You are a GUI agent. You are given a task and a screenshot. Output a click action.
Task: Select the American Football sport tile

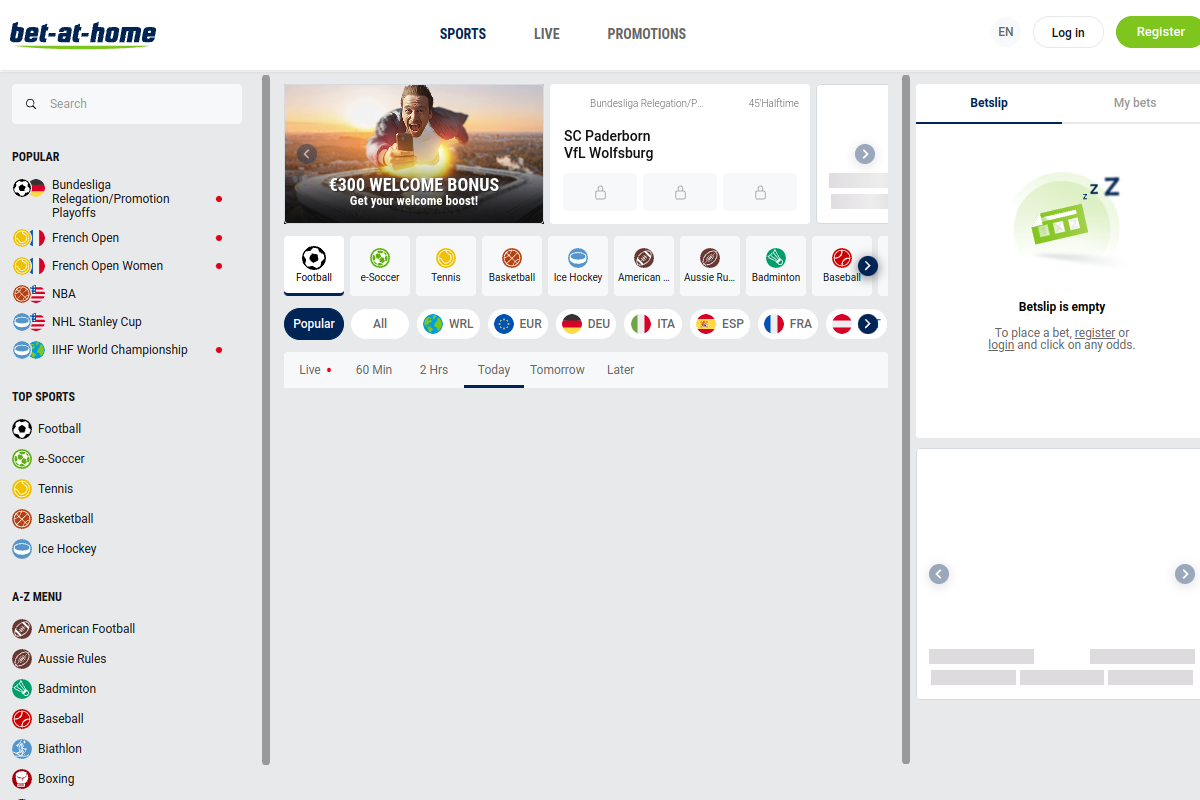pyautogui.click(x=644, y=266)
